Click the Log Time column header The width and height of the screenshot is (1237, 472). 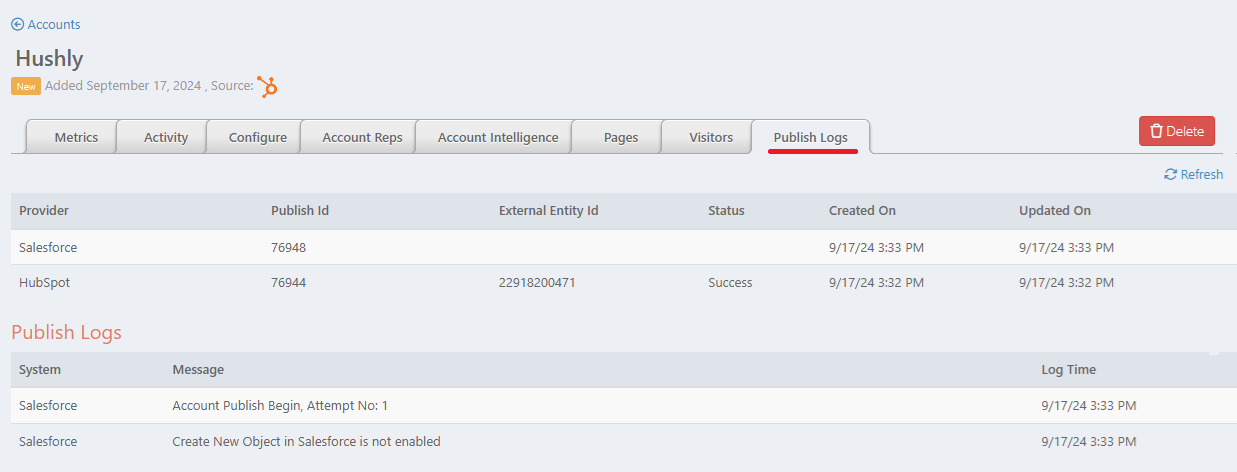[x=1069, y=370]
